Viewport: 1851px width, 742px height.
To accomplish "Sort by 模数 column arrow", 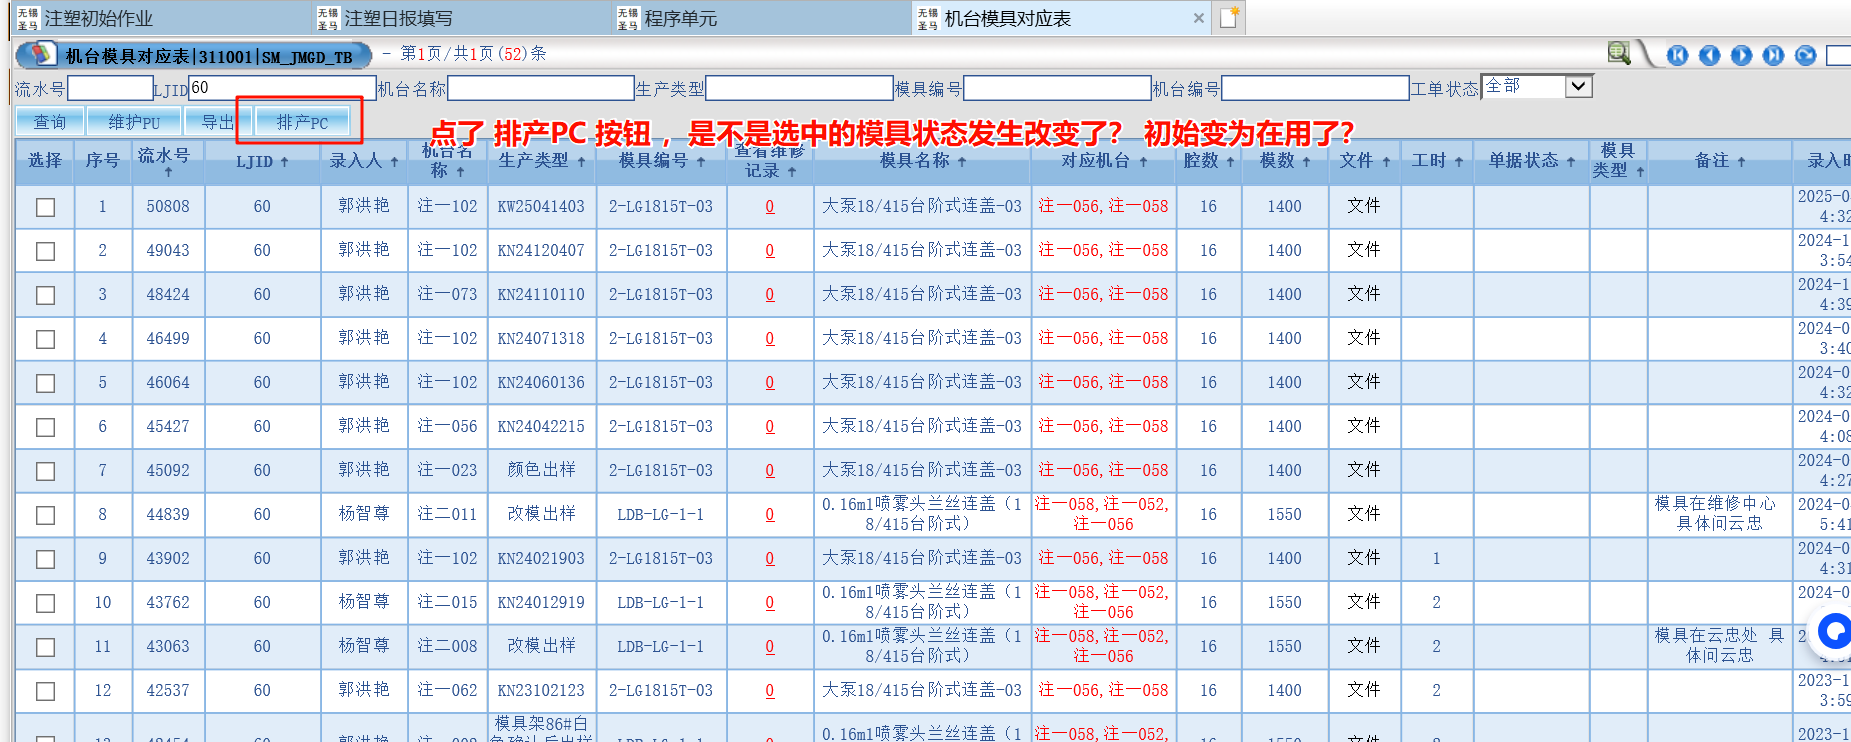I will point(1306,161).
